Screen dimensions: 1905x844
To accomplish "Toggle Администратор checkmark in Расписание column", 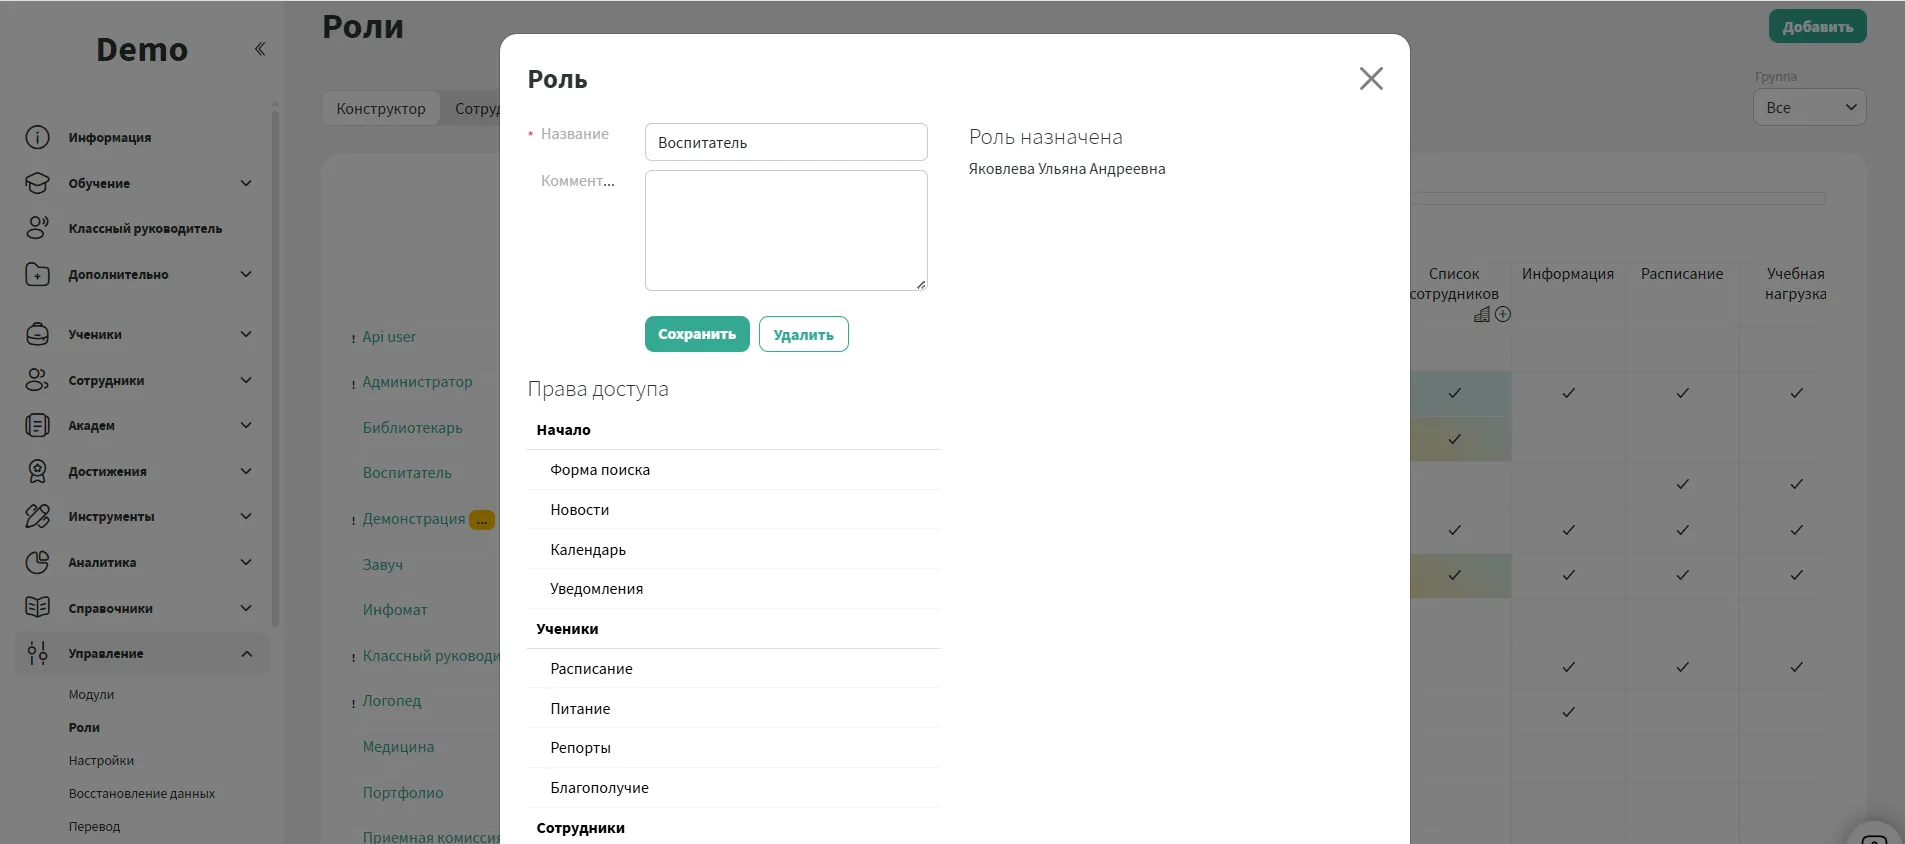I will click(1682, 393).
